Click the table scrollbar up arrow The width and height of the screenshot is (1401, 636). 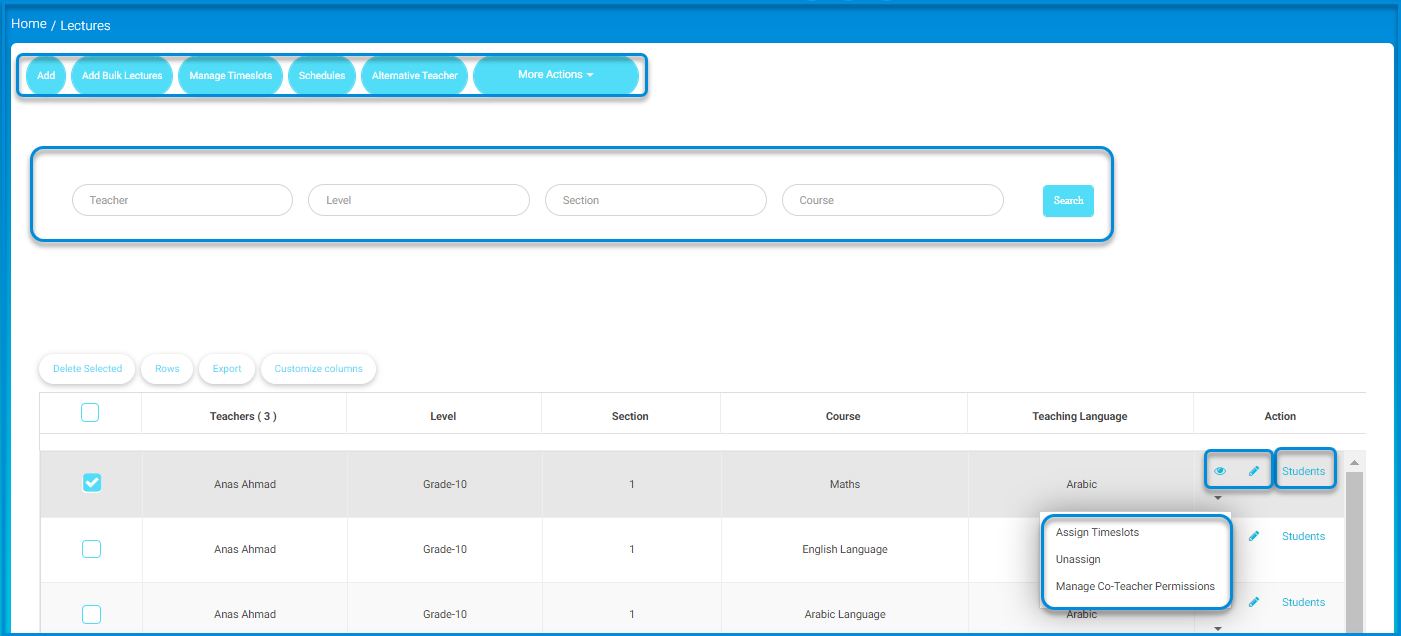pyautogui.click(x=1355, y=463)
